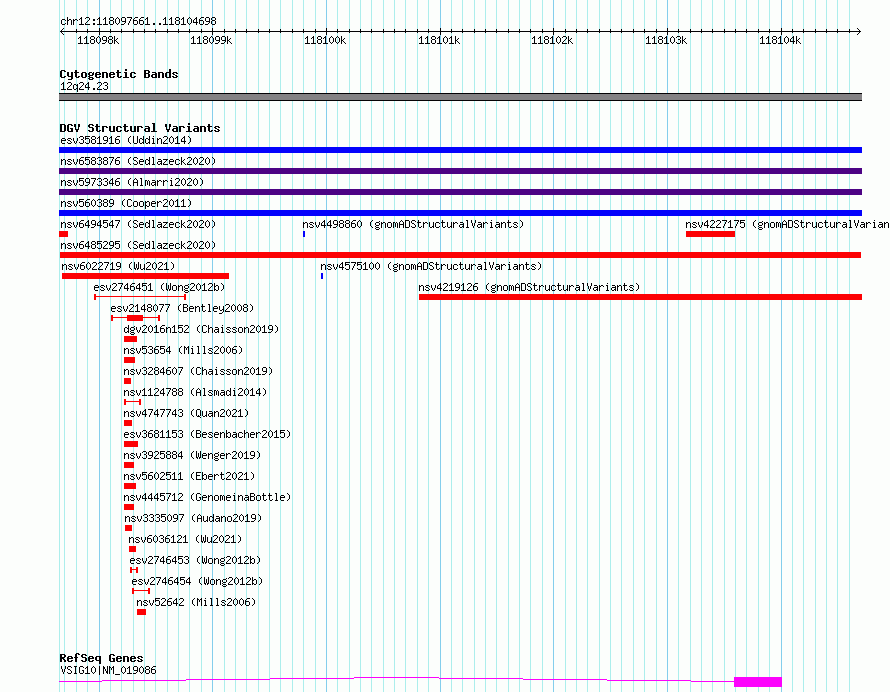Screen dimensions: 890x692
Task: Click nsv560389 (Cooper2011) label
Action: point(126,203)
